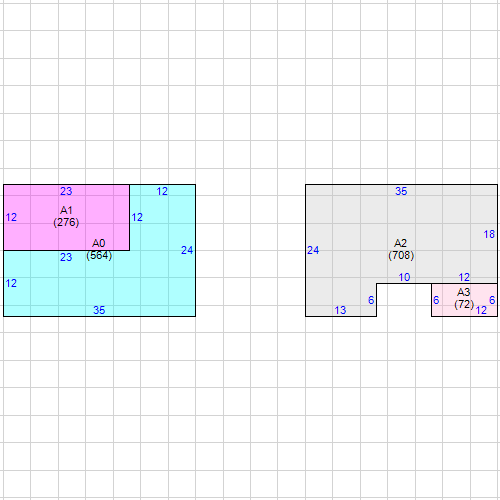Click the "23" dimension atop magenta A1
This screenshot has height=500, width=500.
coord(66,191)
